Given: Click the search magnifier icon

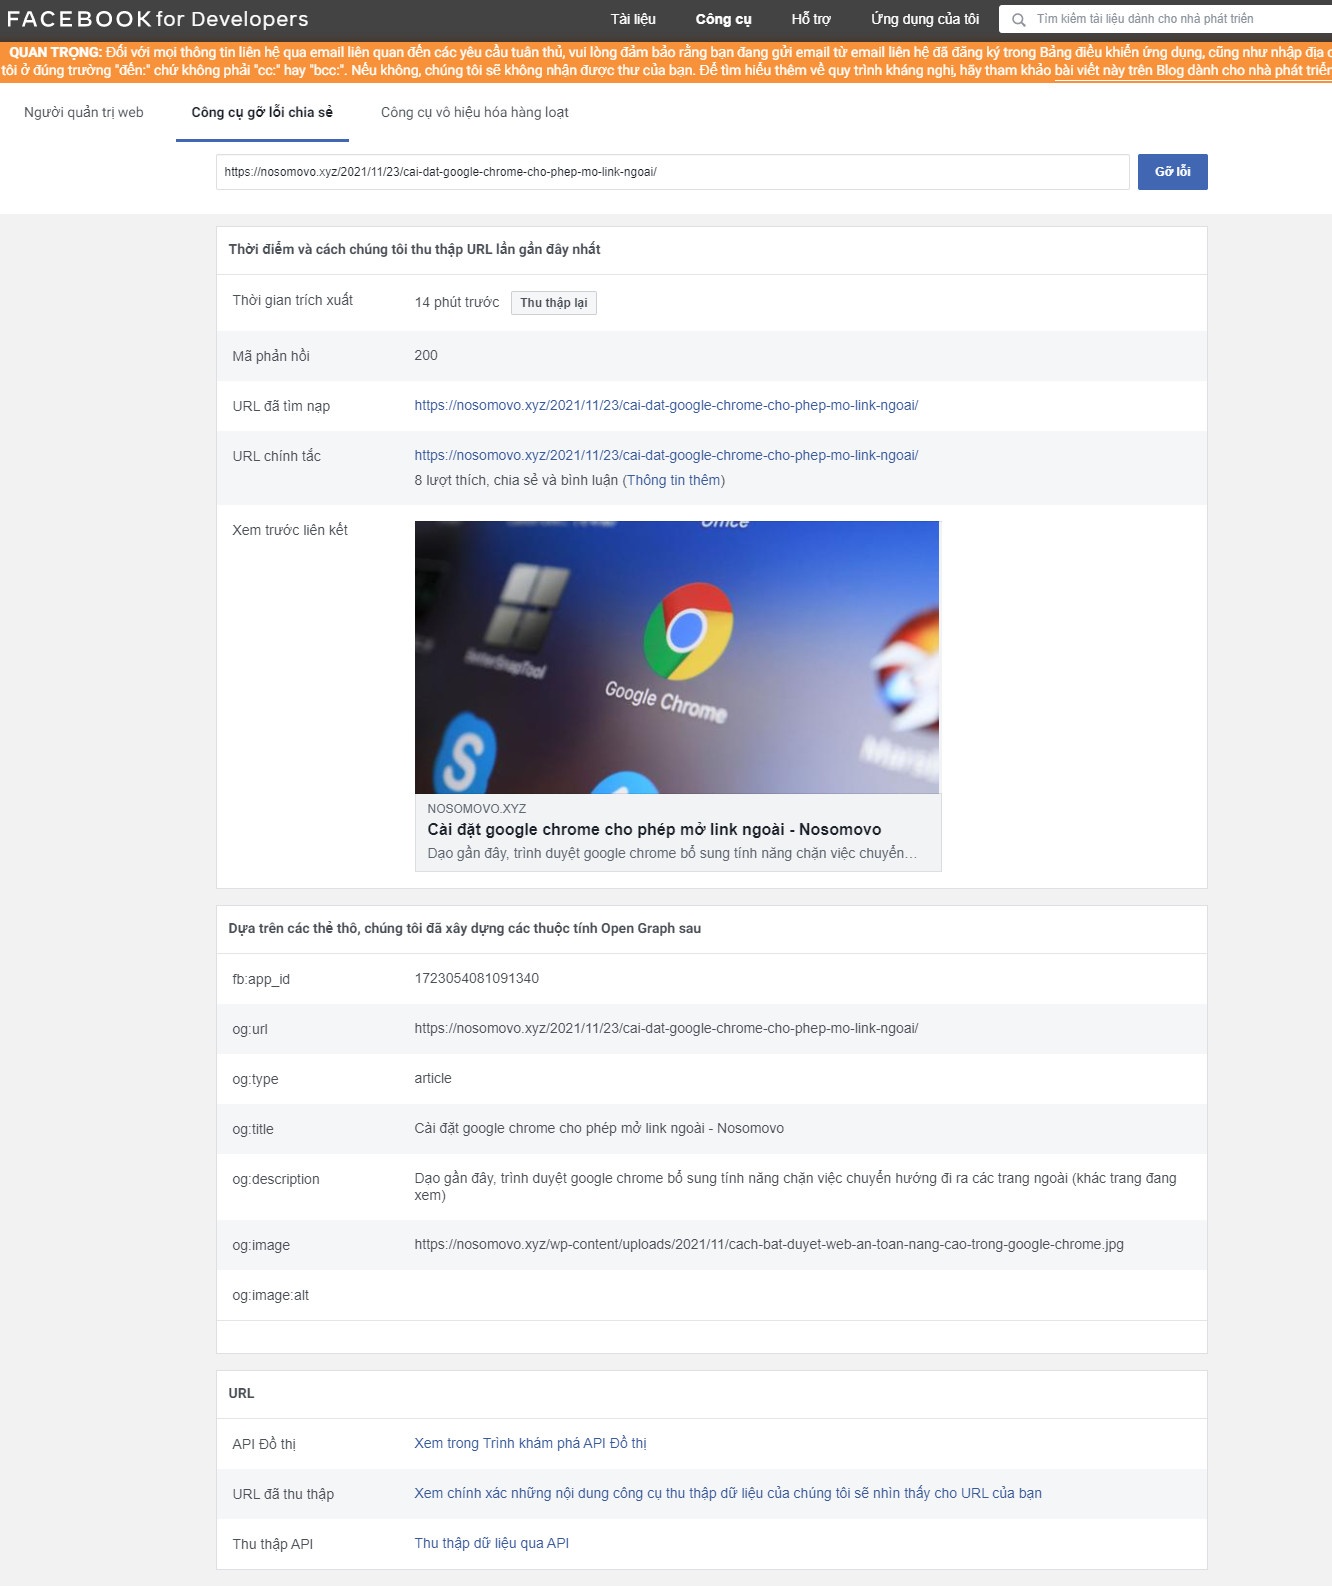Looking at the screenshot, I should click(1018, 19).
